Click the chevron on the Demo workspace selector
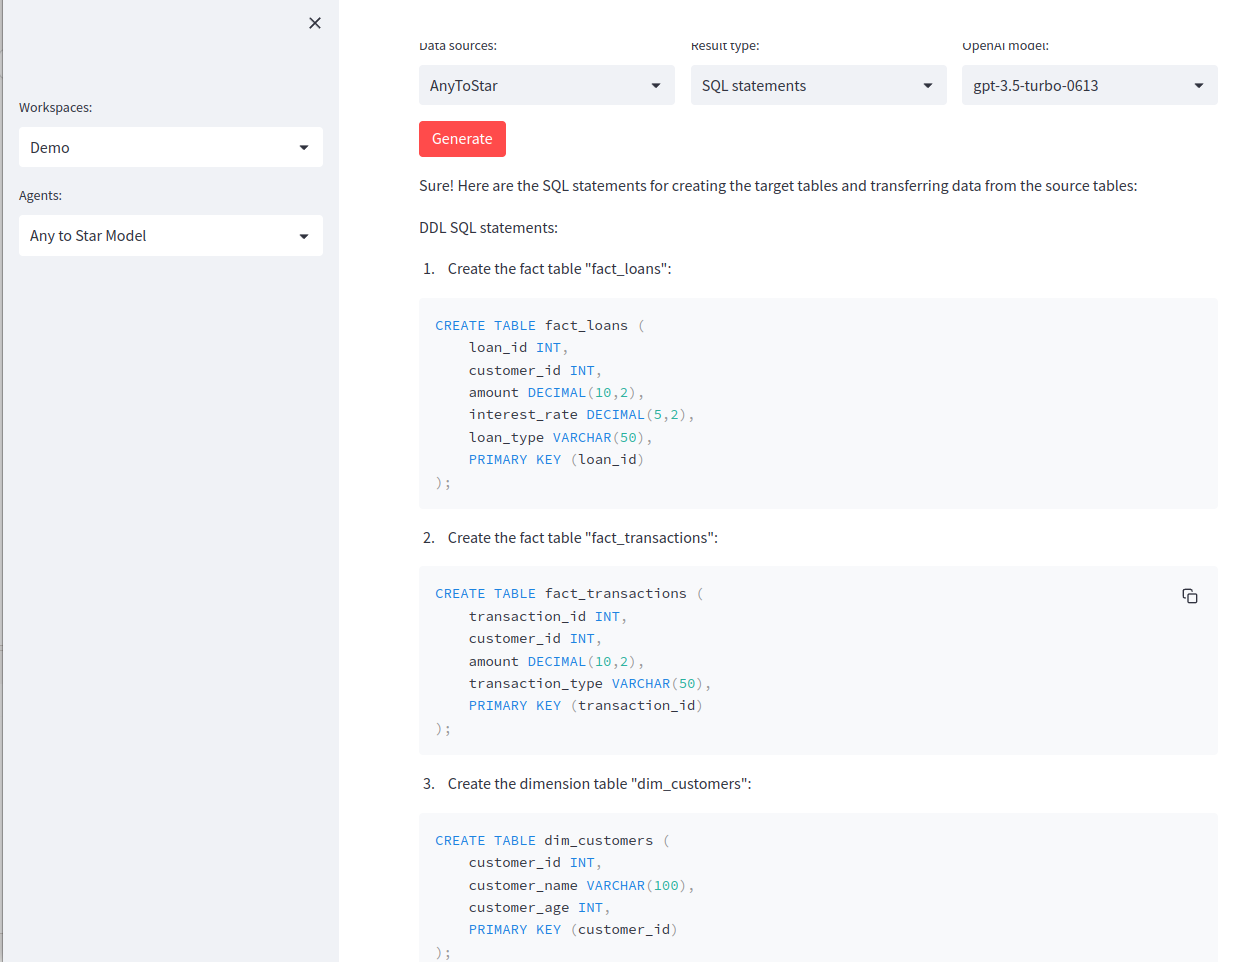 click(x=304, y=147)
